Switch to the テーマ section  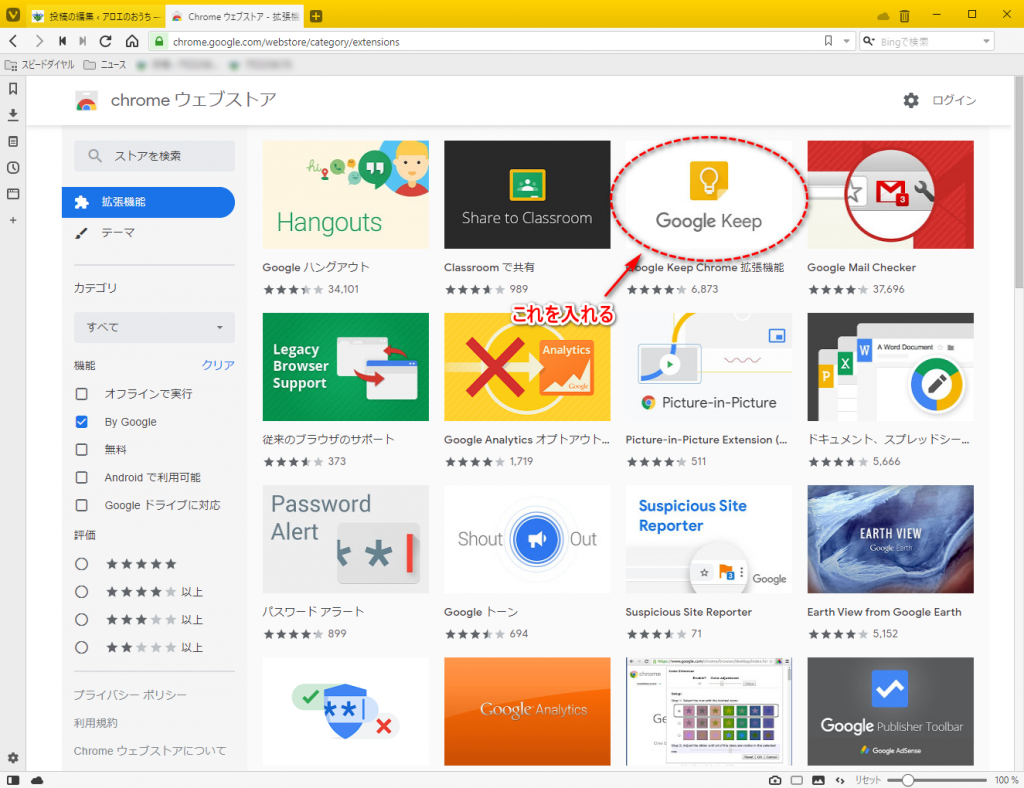(118, 232)
